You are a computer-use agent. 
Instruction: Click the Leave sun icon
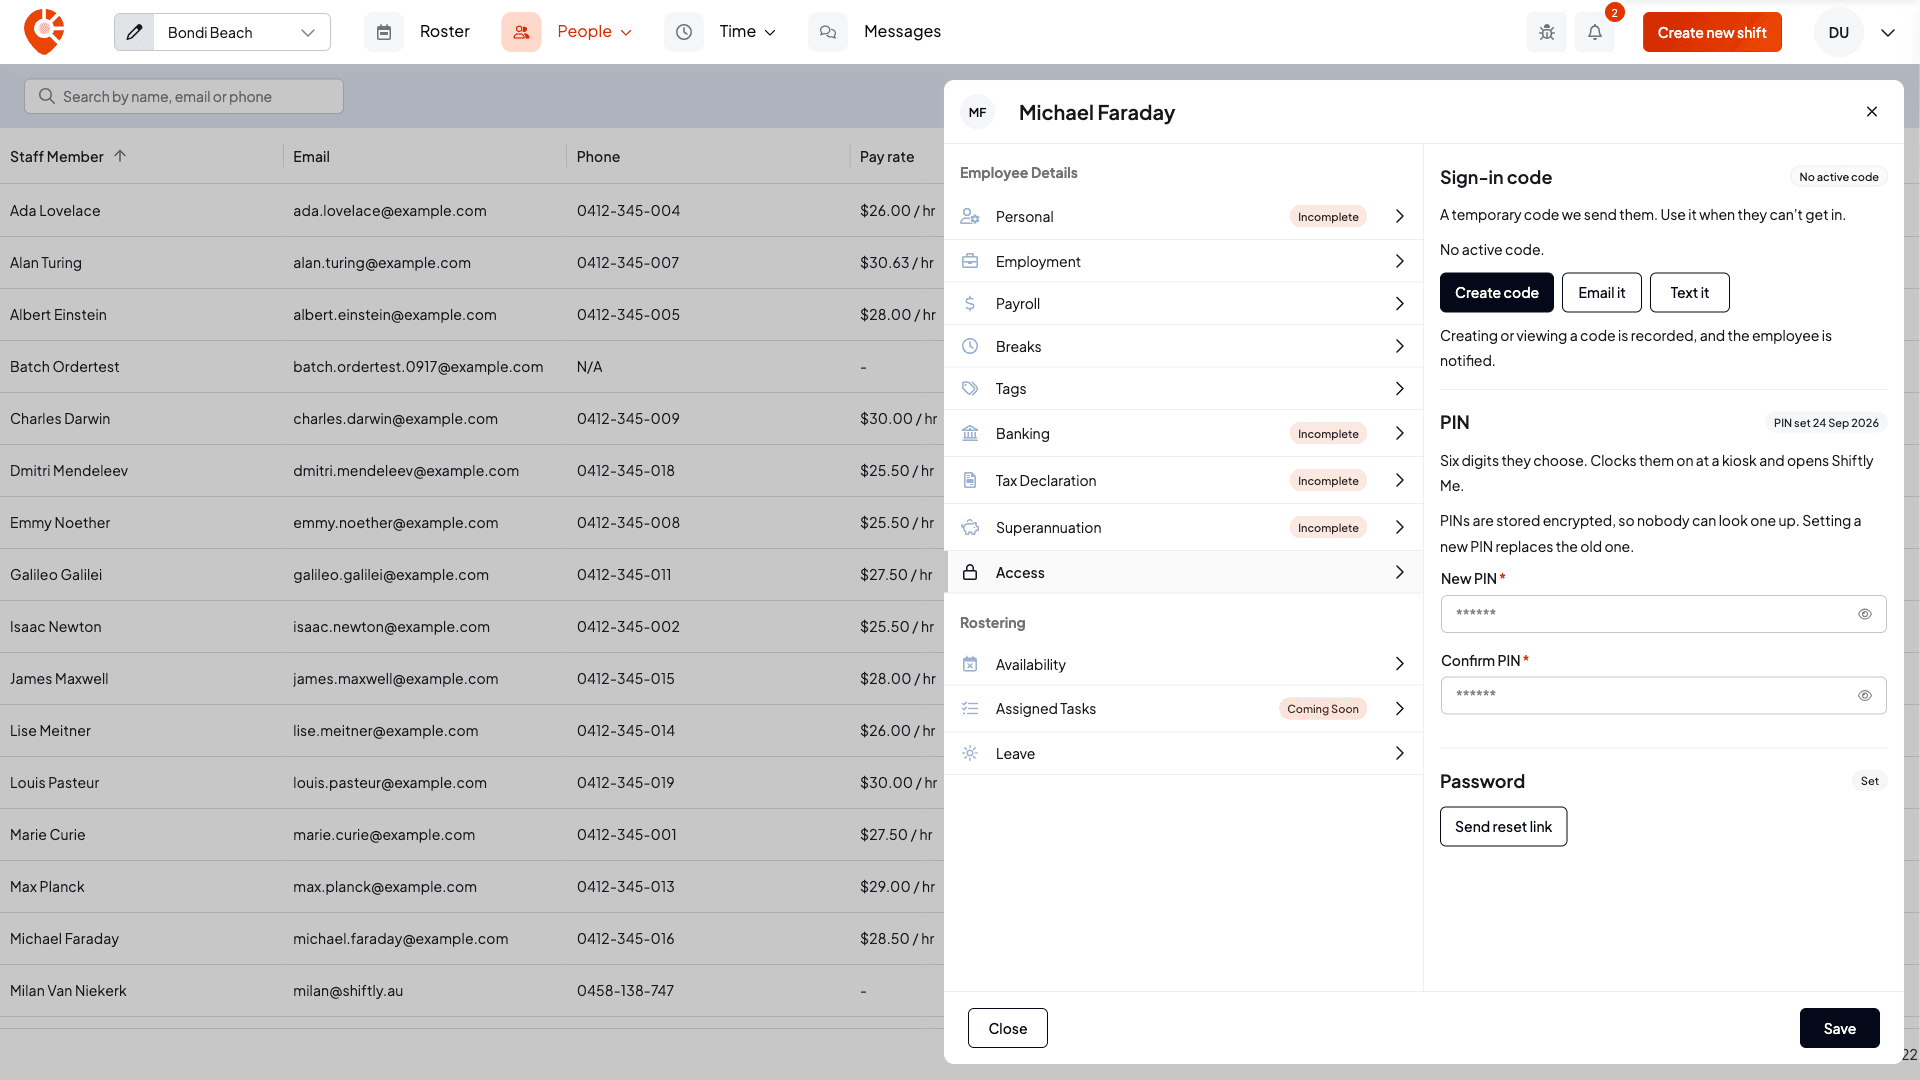point(970,753)
